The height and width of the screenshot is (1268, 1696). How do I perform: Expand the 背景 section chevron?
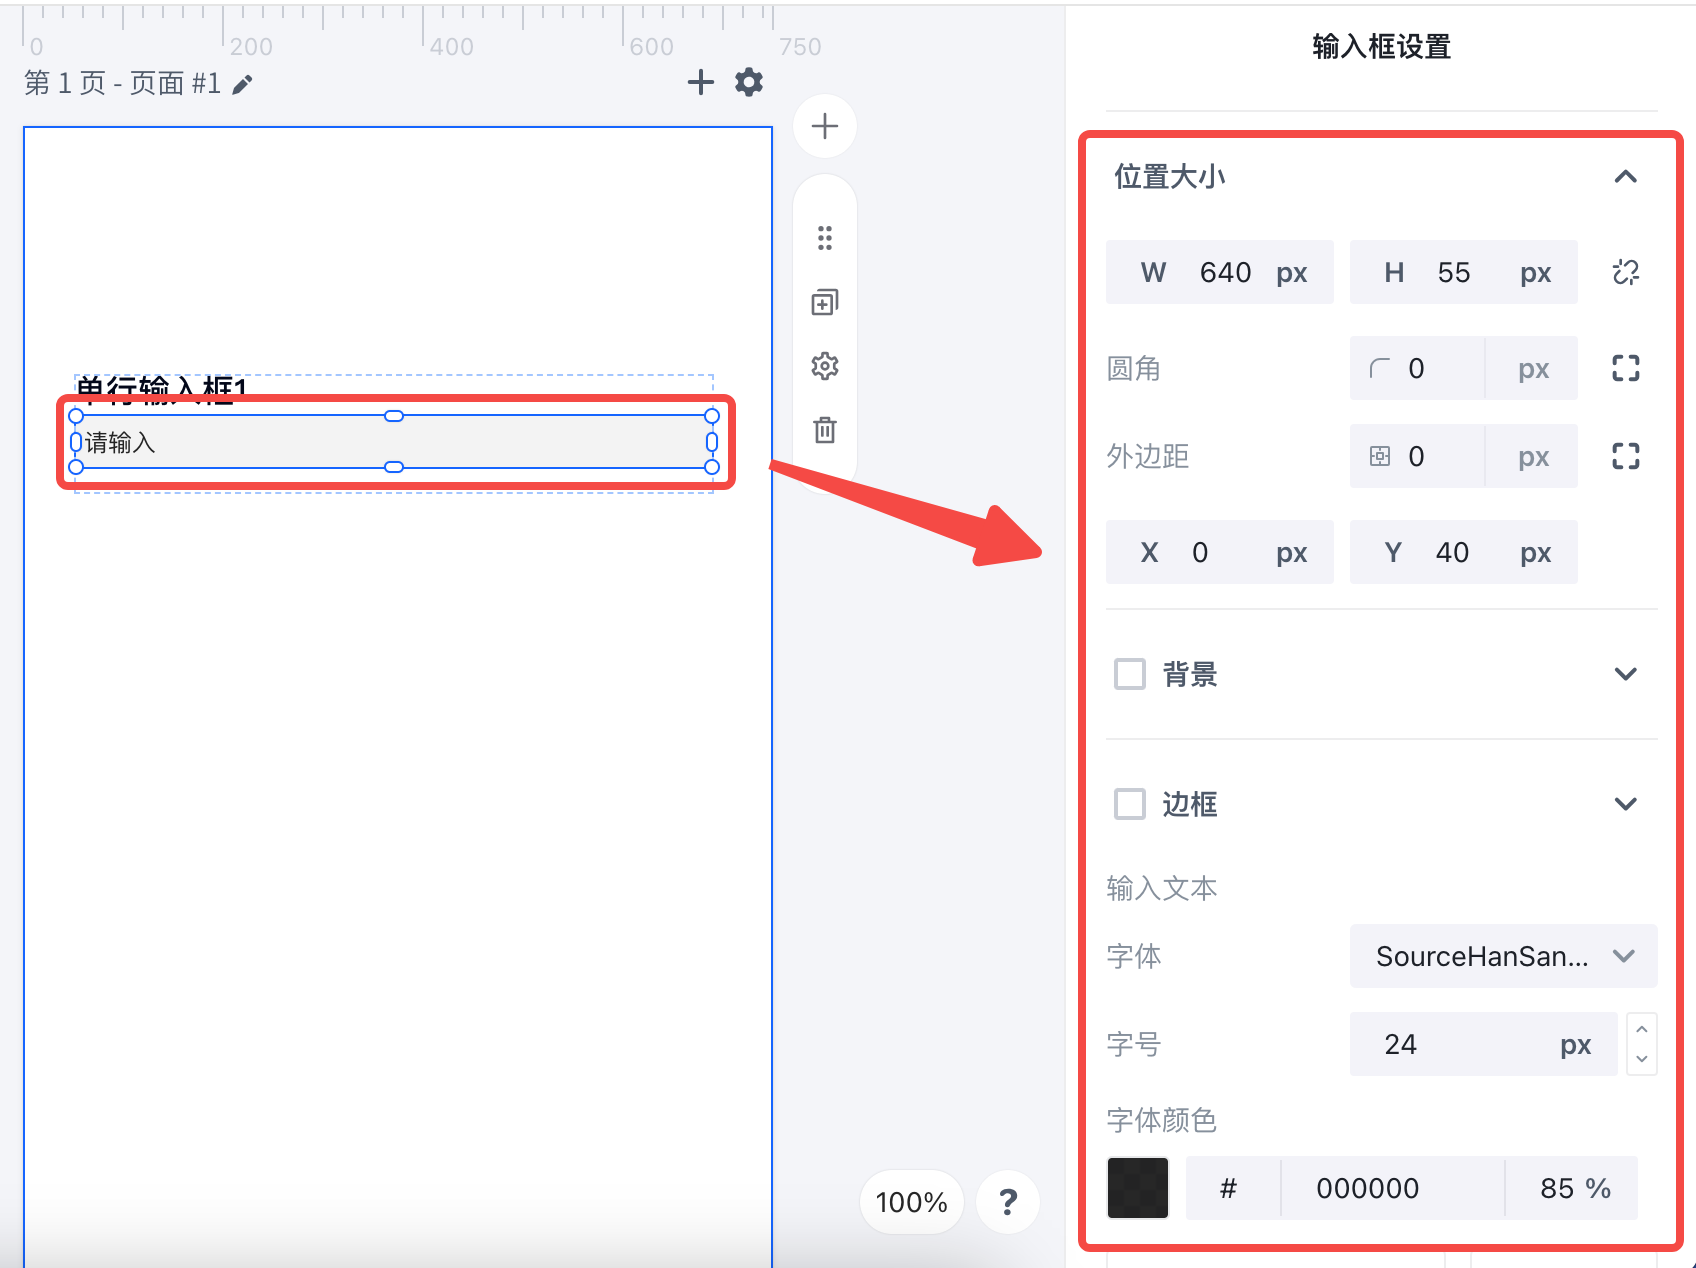point(1626,674)
